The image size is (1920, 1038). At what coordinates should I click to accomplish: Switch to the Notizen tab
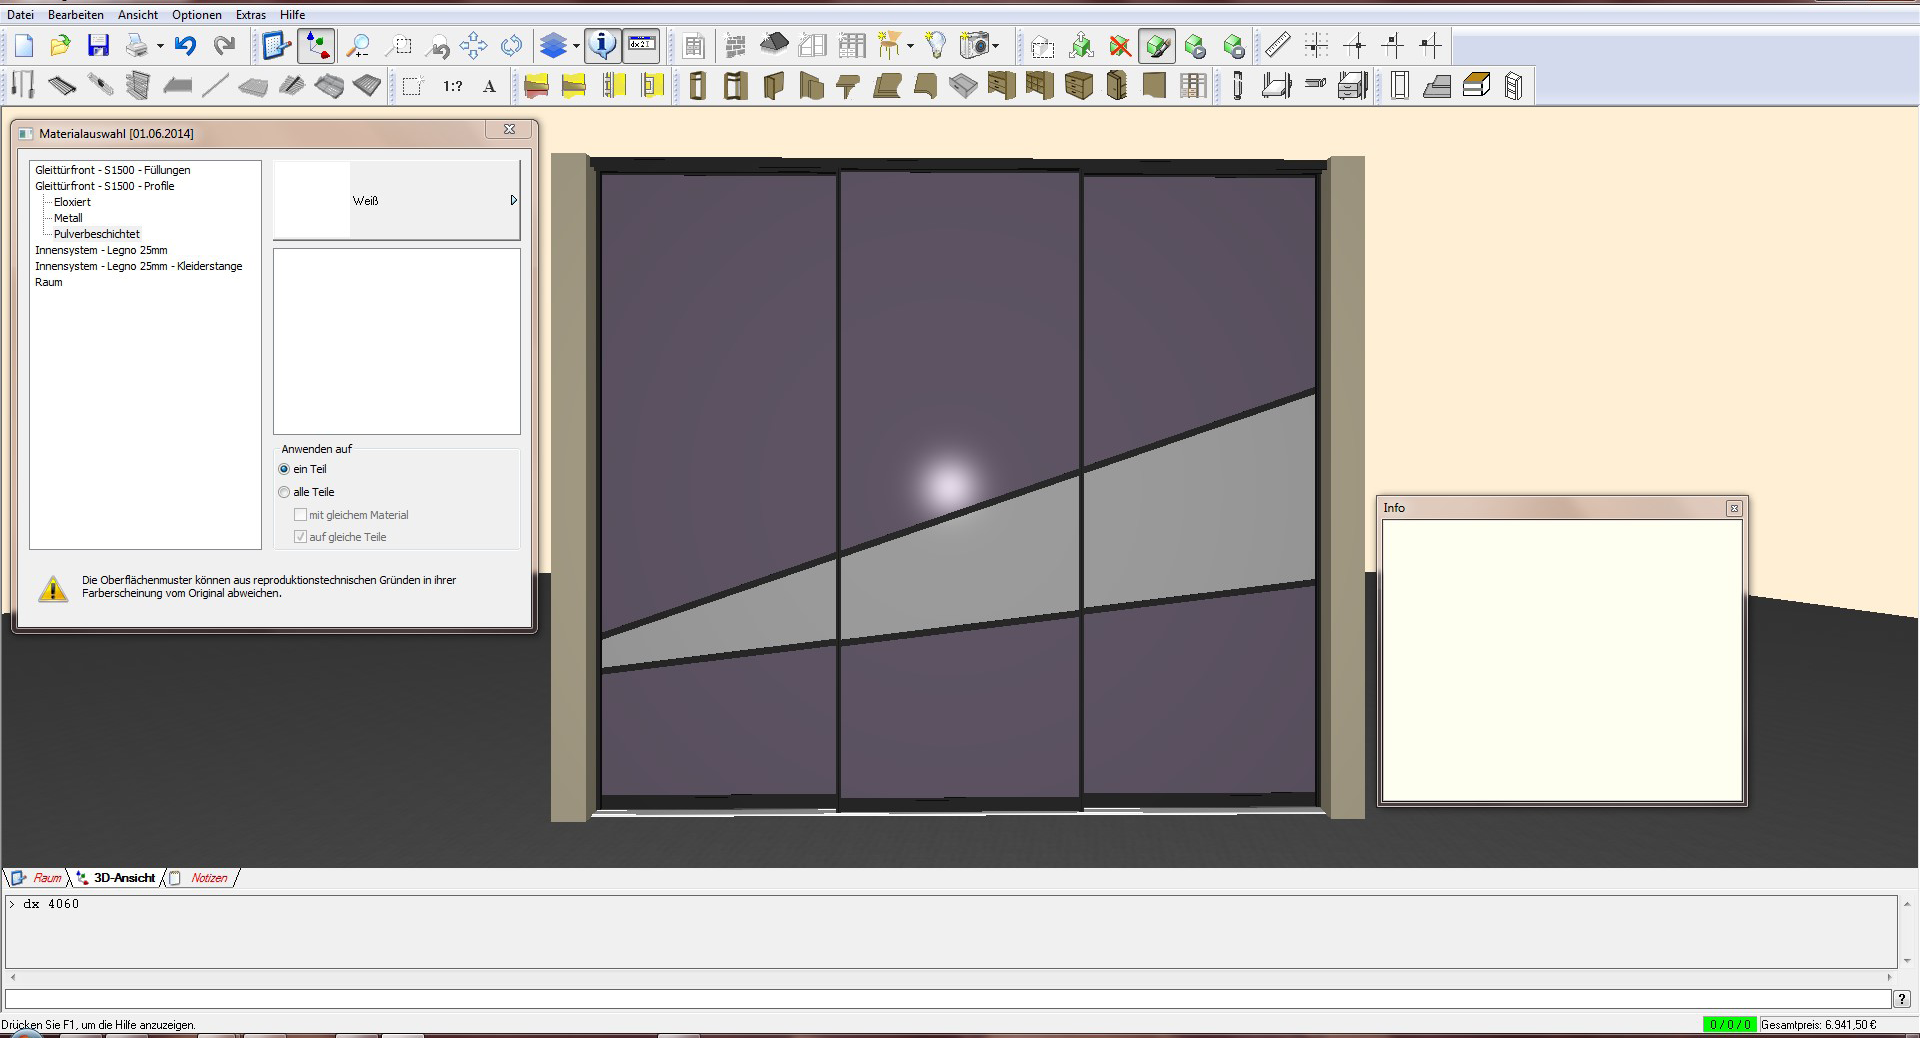pos(208,878)
